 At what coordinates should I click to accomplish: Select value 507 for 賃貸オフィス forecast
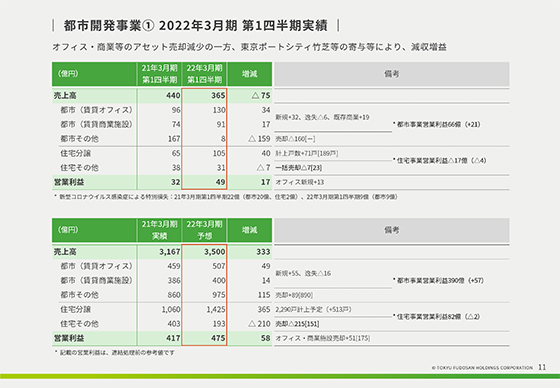pos(219,266)
